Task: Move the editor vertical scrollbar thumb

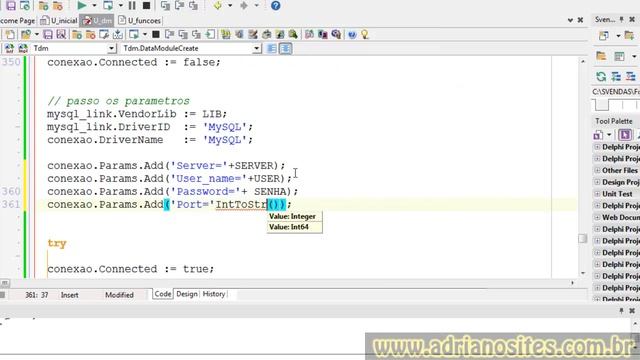Action: coord(583,238)
